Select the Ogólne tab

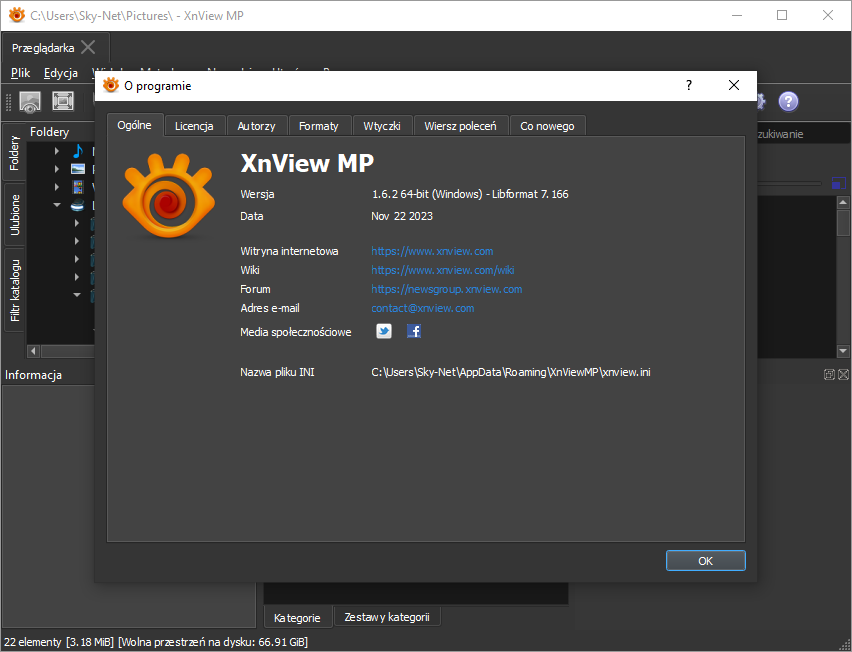pos(134,125)
